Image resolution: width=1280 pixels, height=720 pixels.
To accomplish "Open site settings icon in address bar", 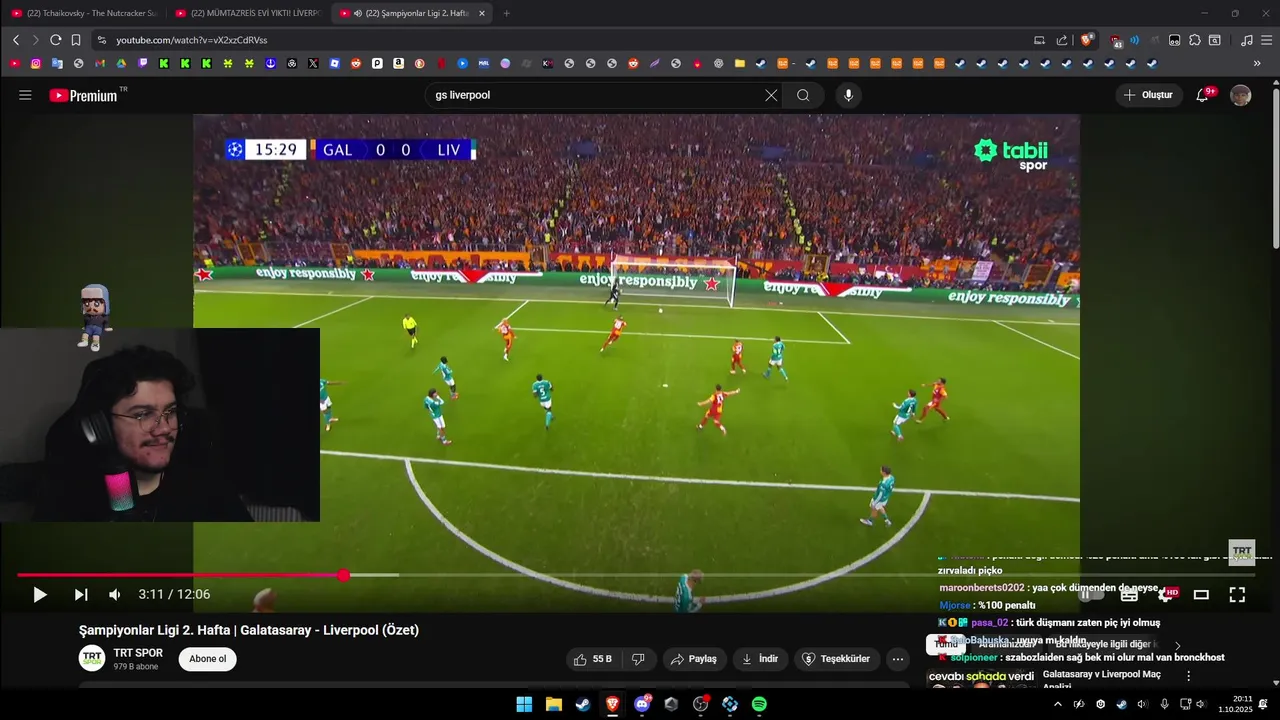I will click(101, 40).
